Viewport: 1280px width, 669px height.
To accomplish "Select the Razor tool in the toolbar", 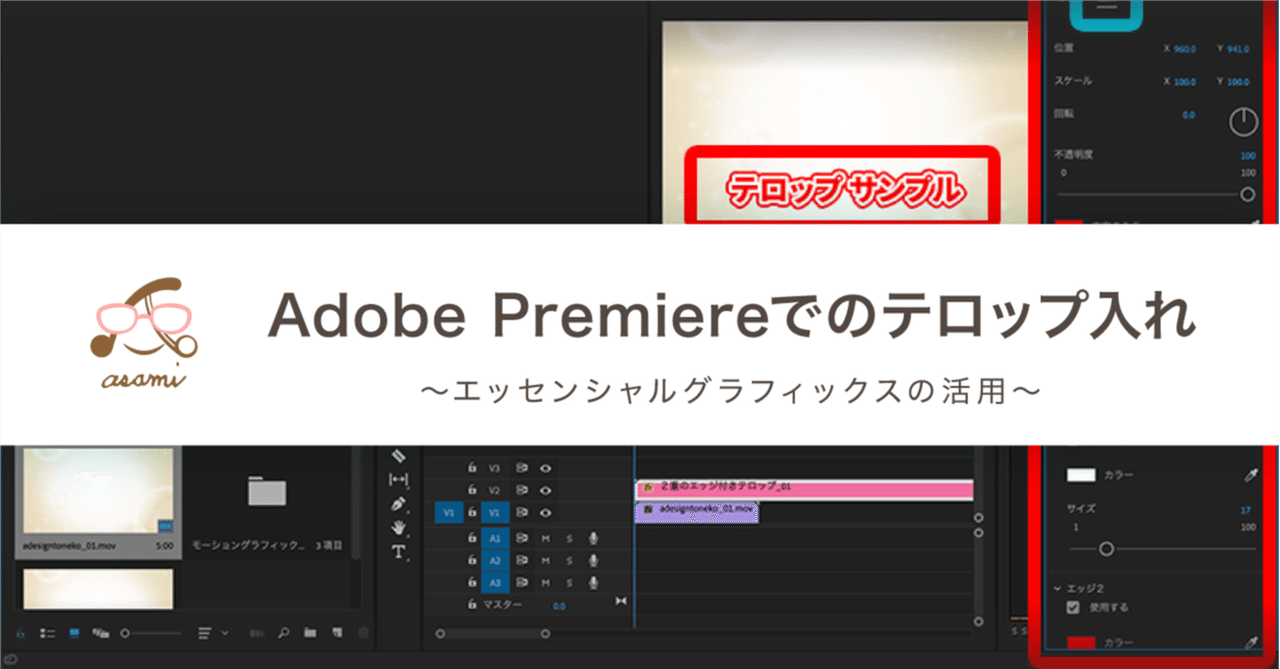I will (398, 456).
